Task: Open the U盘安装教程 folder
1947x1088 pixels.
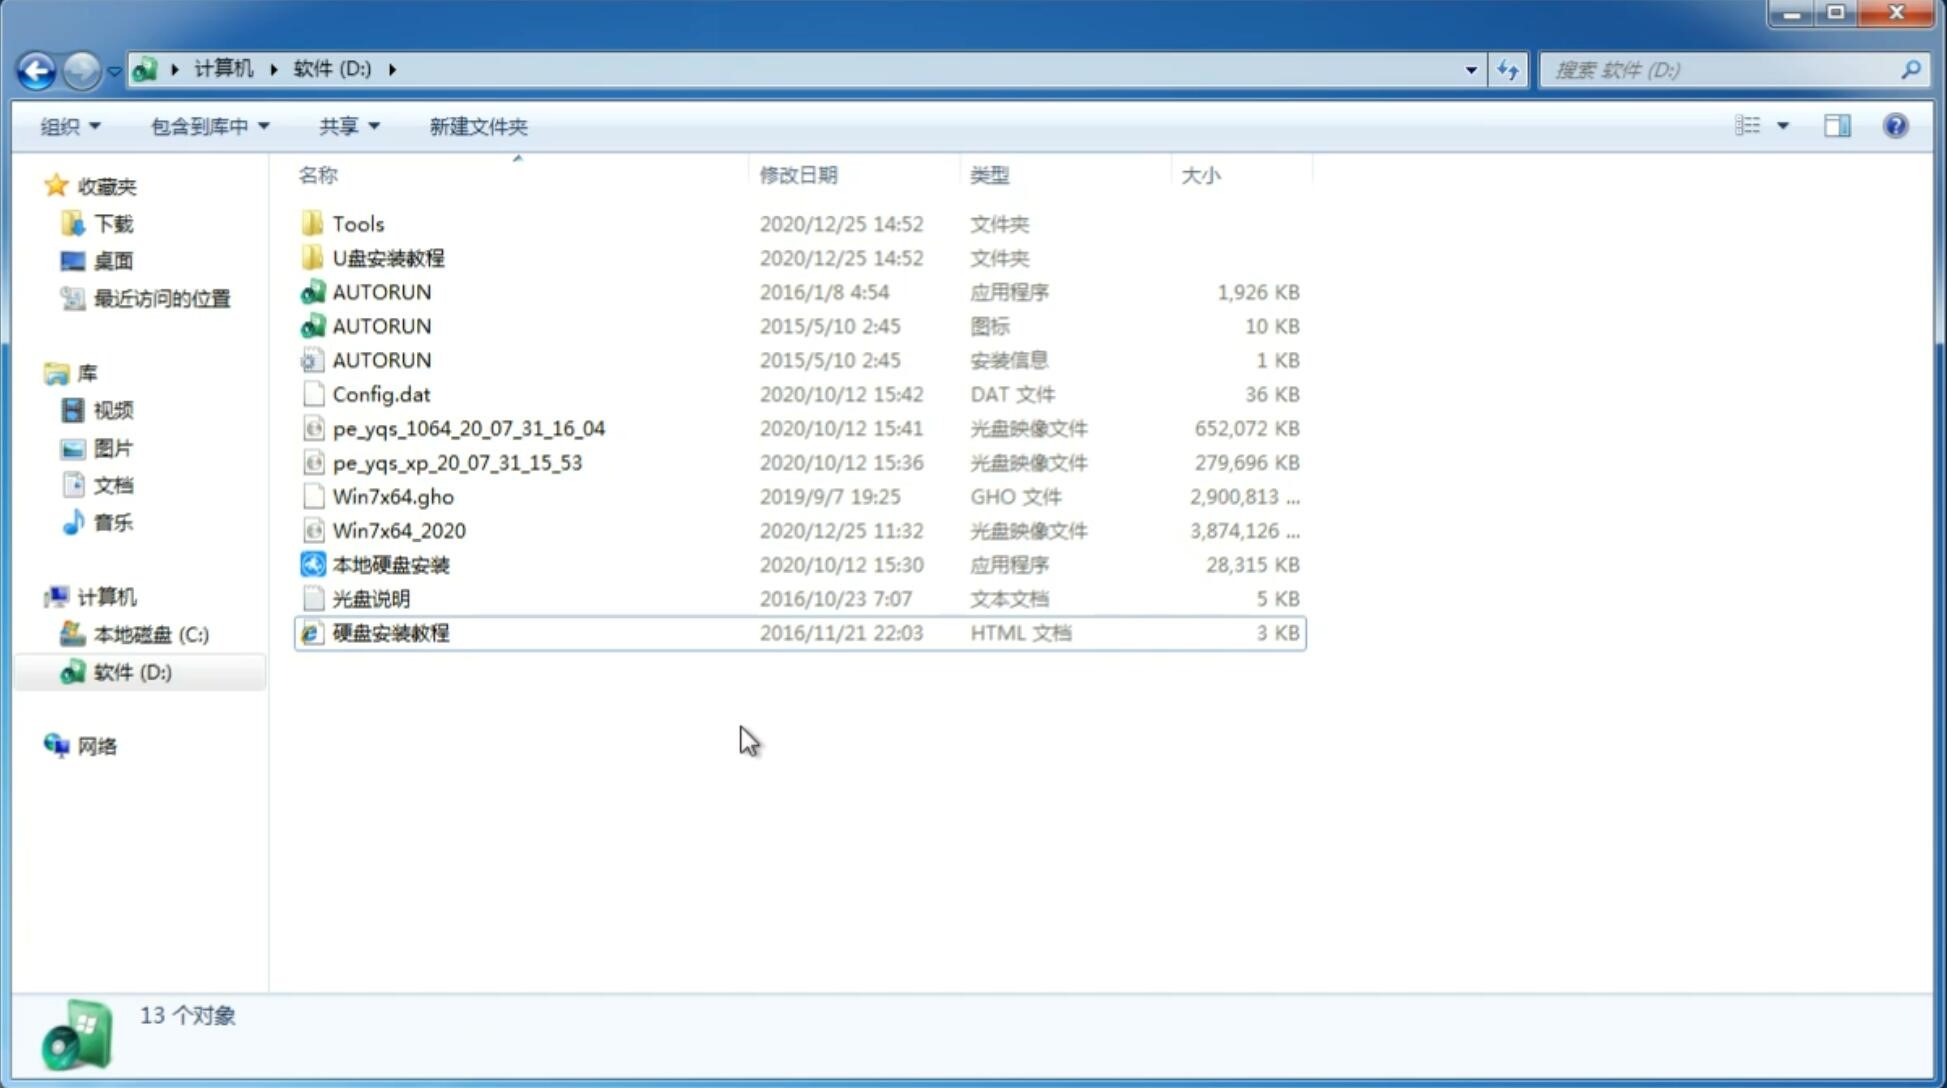Action: [389, 257]
